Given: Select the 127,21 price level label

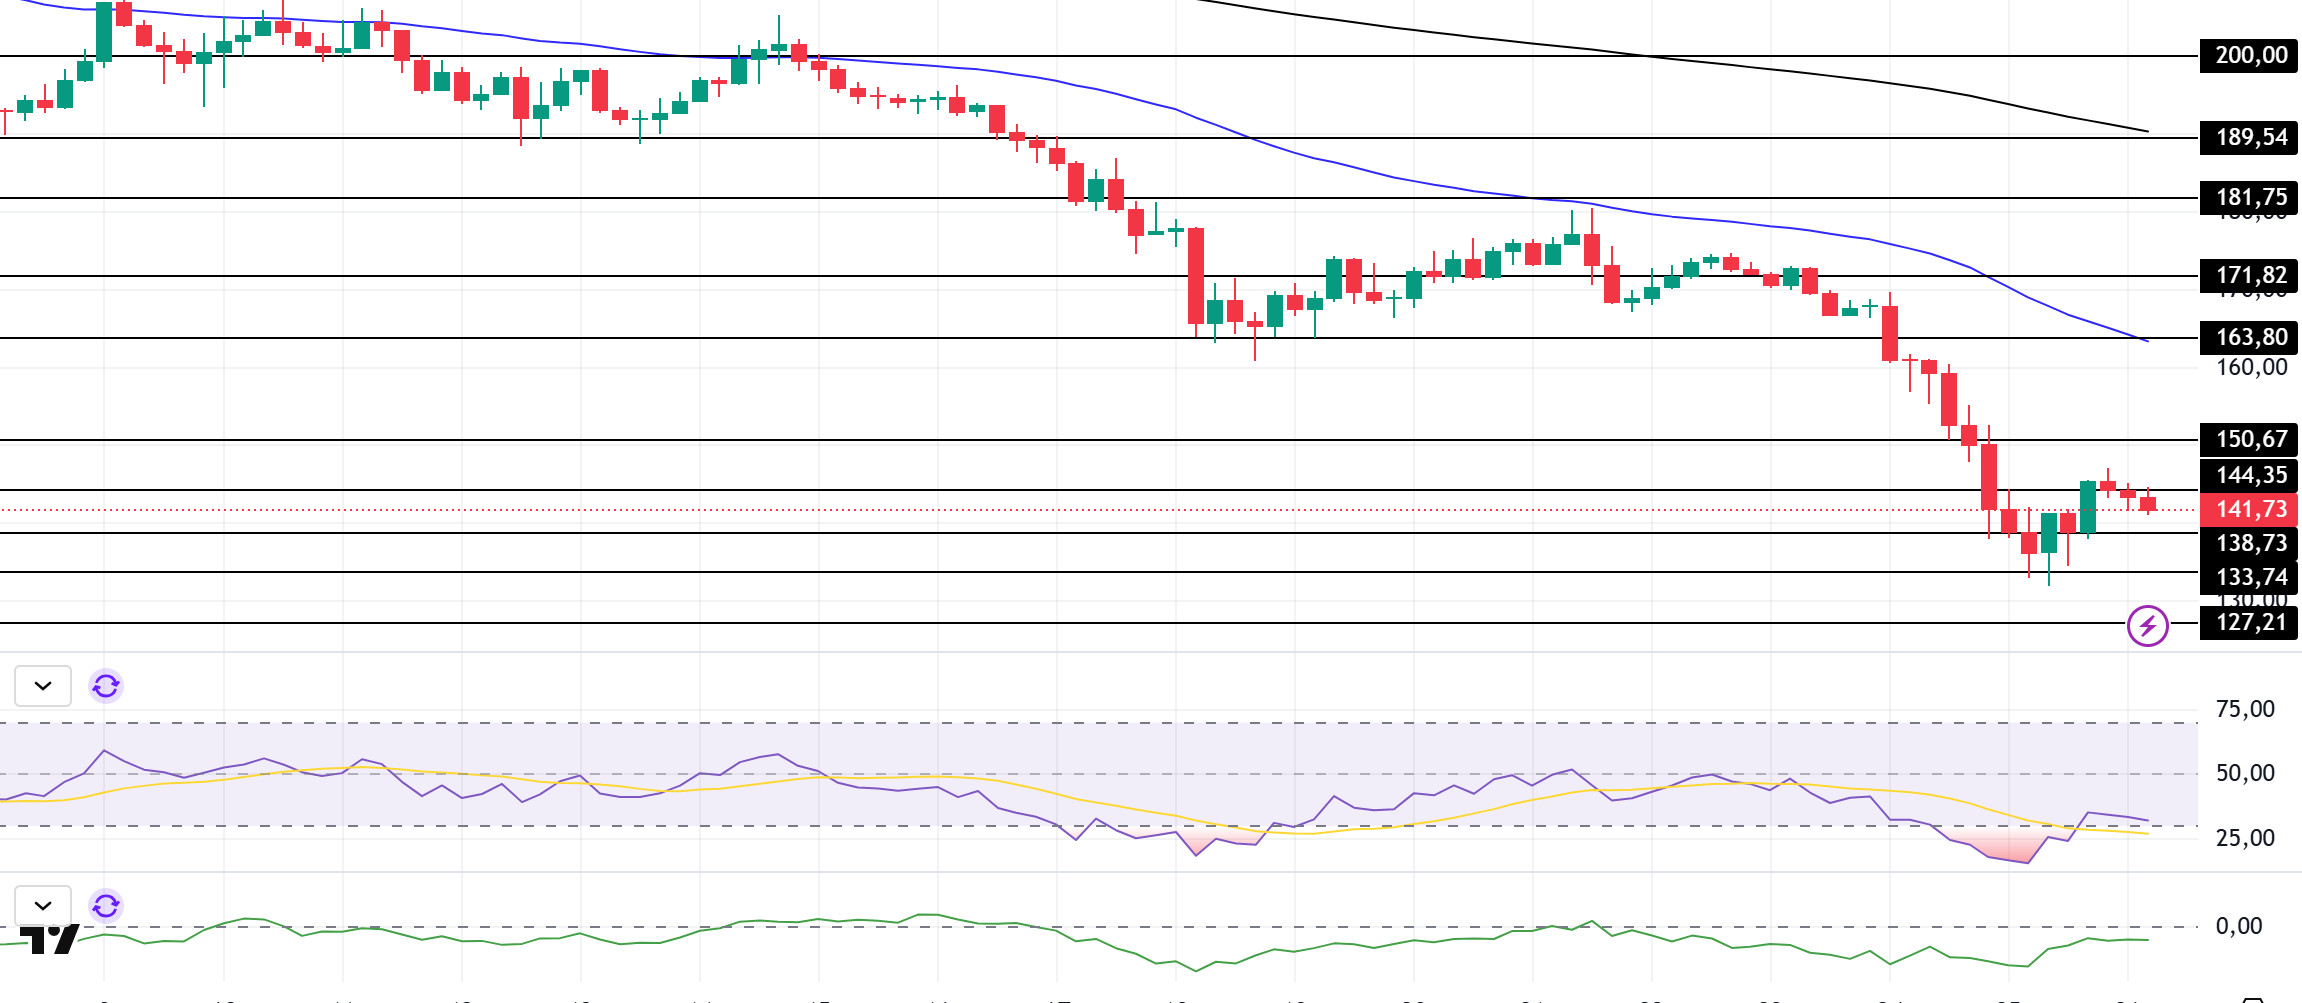Looking at the screenshot, I should pyautogui.click(x=2249, y=622).
